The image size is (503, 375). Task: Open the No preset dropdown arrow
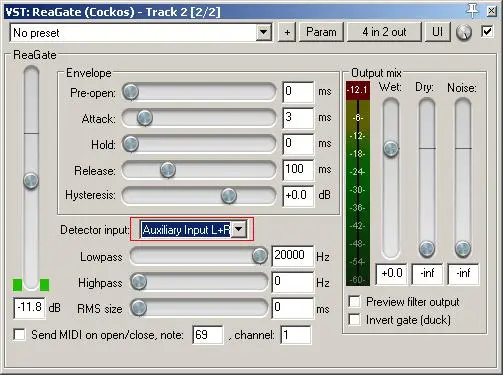click(x=264, y=32)
